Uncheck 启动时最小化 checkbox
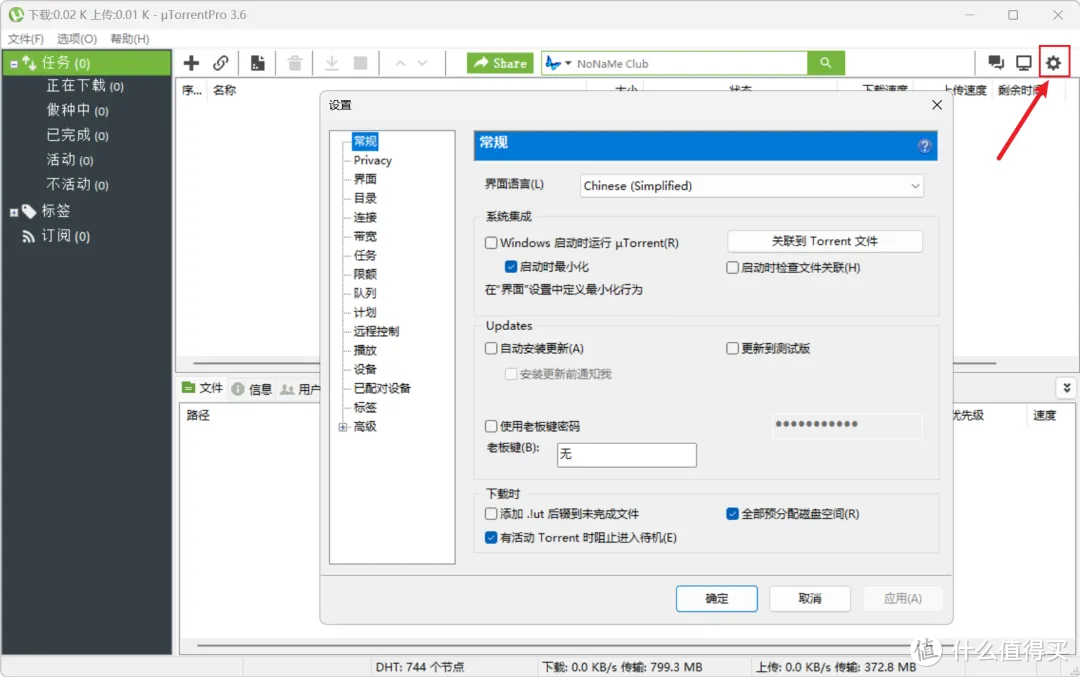Image resolution: width=1080 pixels, height=677 pixels. pyautogui.click(x=511, y=267)
